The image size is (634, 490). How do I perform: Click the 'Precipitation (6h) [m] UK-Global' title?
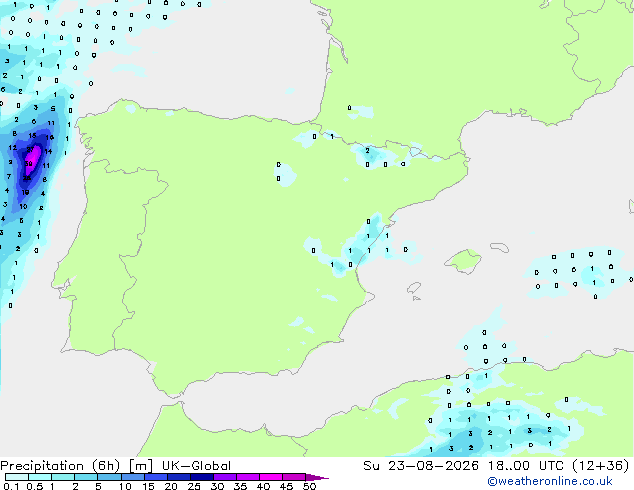pyautogui.click(x=116, y=466)
